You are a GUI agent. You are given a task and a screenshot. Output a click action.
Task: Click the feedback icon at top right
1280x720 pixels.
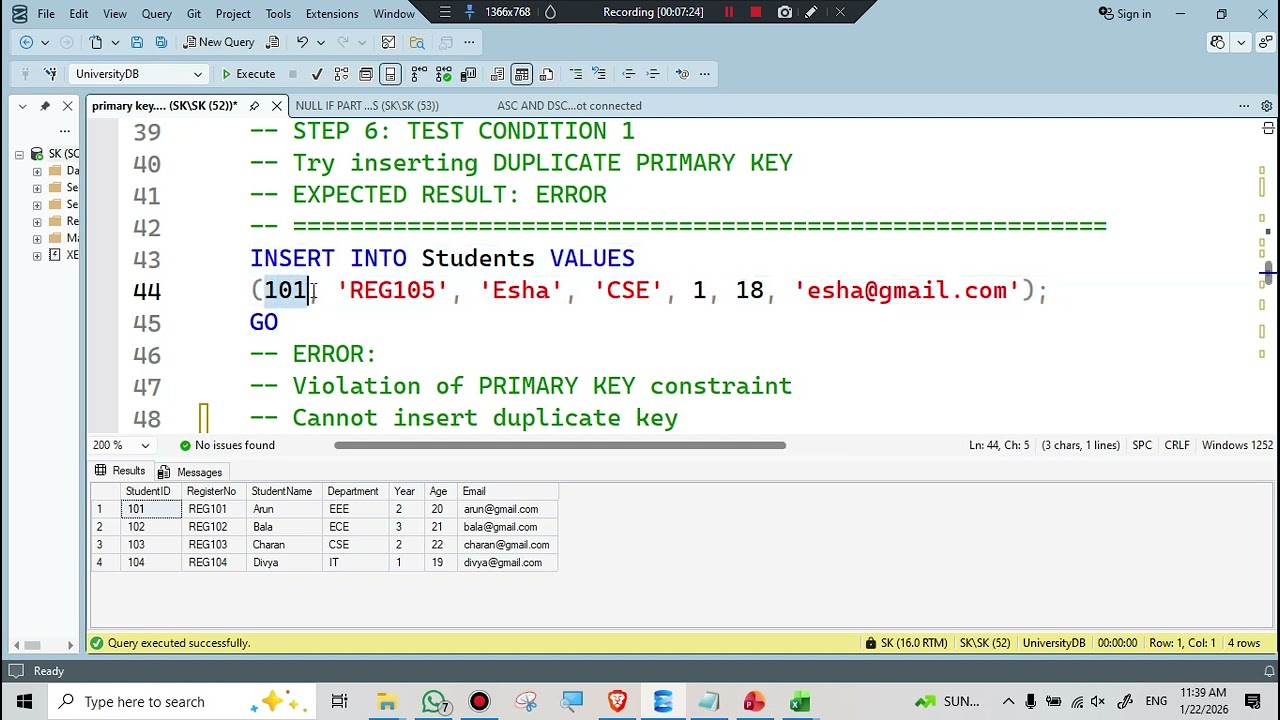pyautogui.click(x=1266, y=42)
